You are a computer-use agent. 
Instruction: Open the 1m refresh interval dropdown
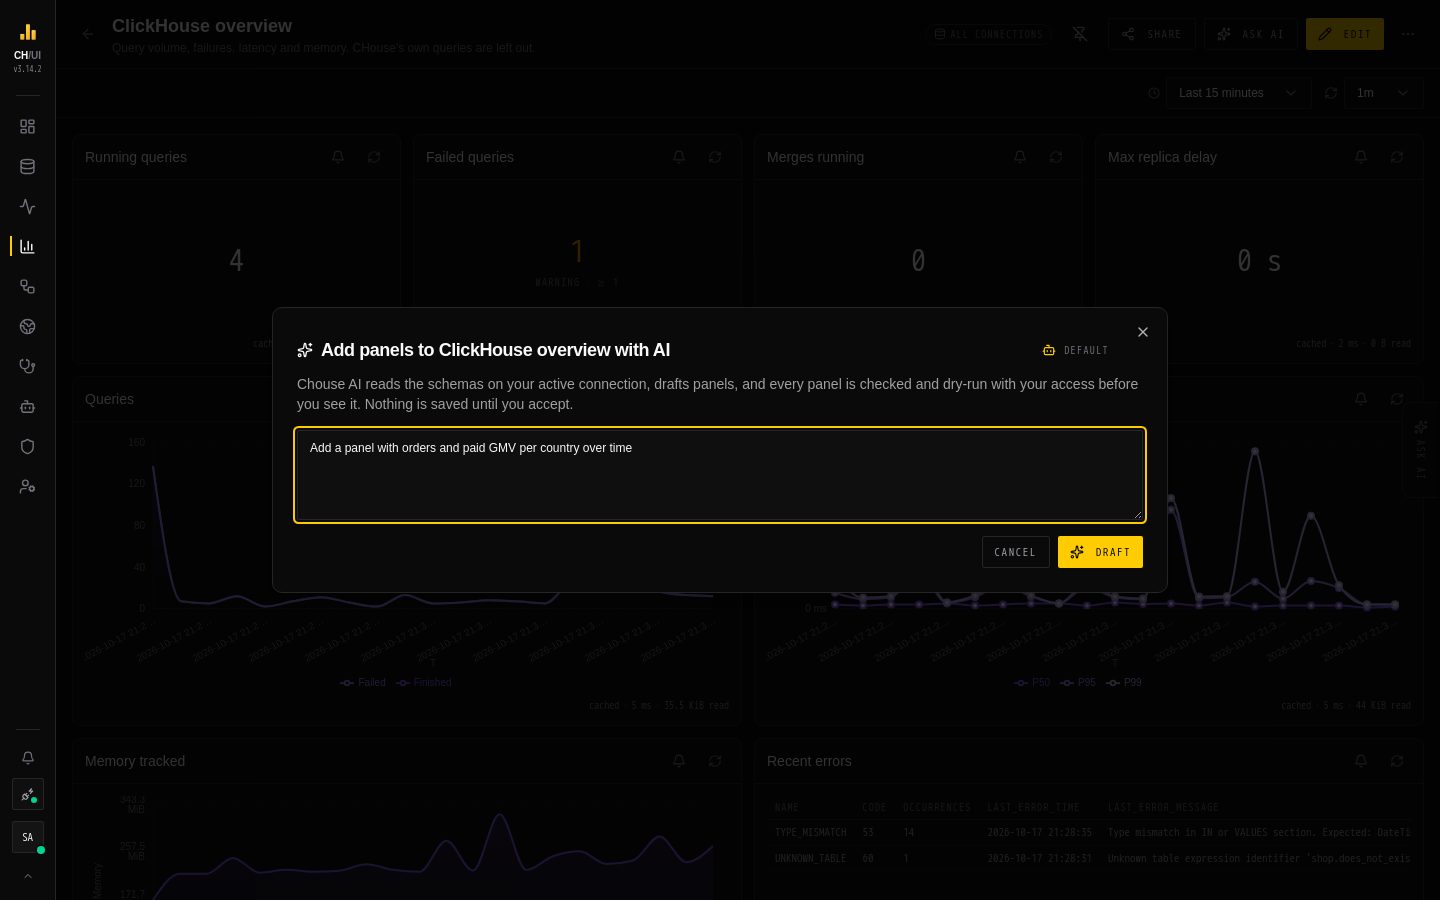point(1384,93)
